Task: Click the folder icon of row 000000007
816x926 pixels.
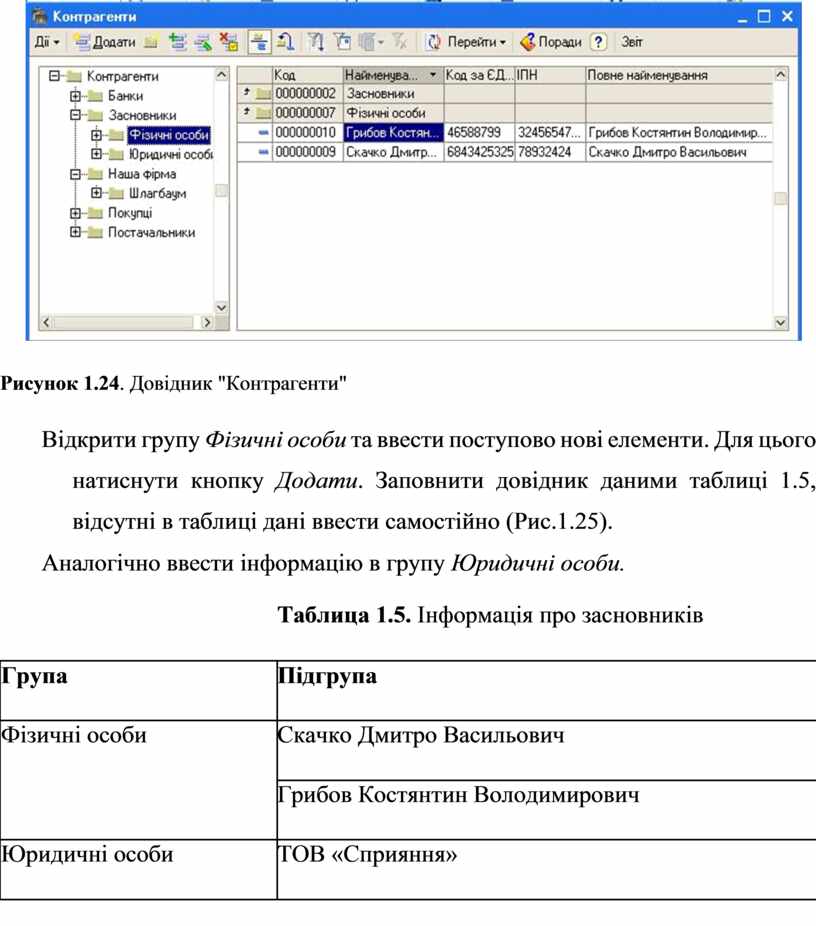Action: [x=263, y=112]
